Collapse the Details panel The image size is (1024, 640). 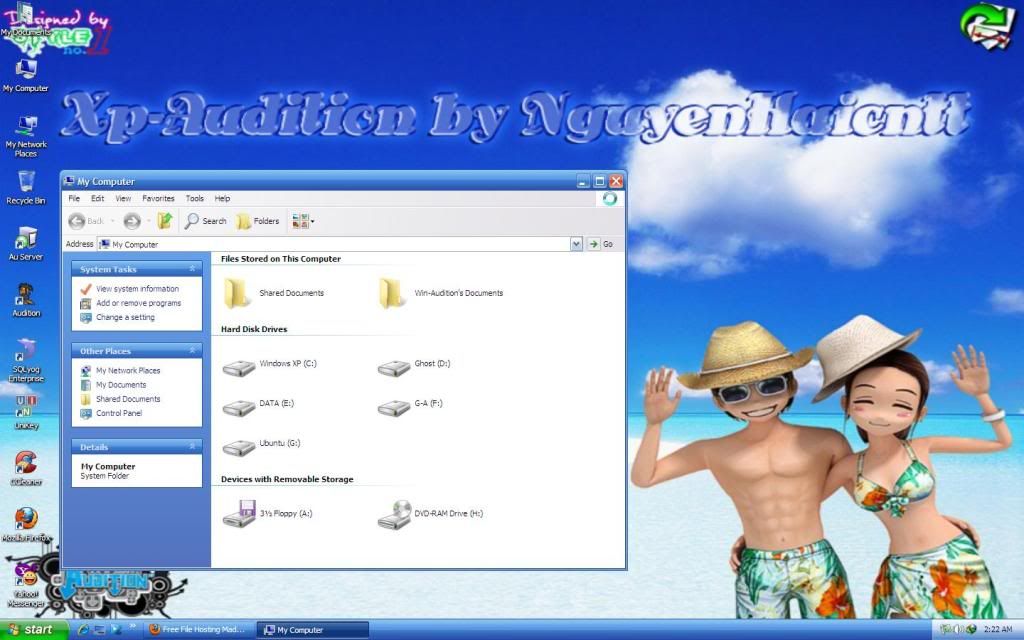coord(192,447)
